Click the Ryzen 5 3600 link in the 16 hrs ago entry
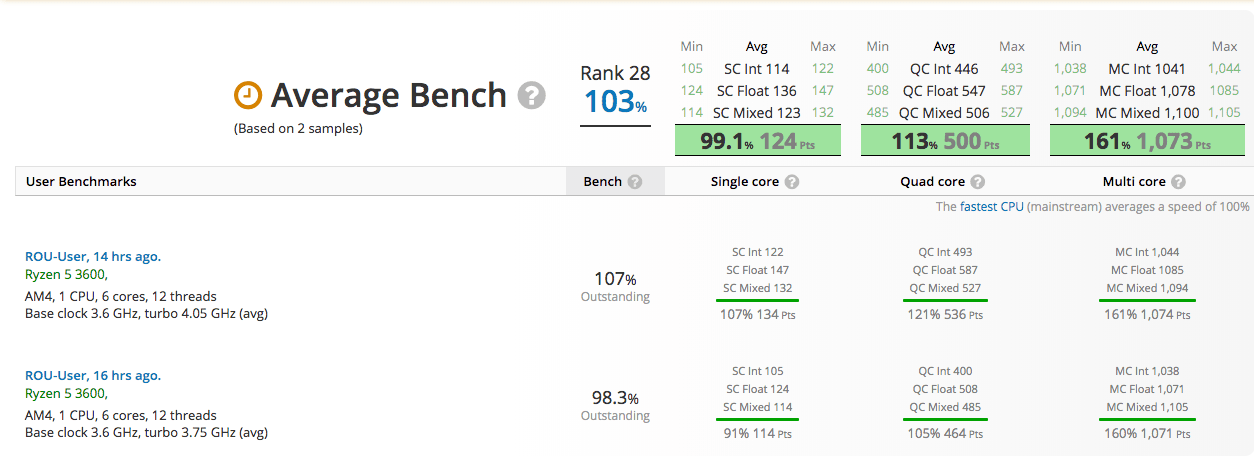Image resolution: width=1254 pixels, height=463 pixels. coord(65,394)
